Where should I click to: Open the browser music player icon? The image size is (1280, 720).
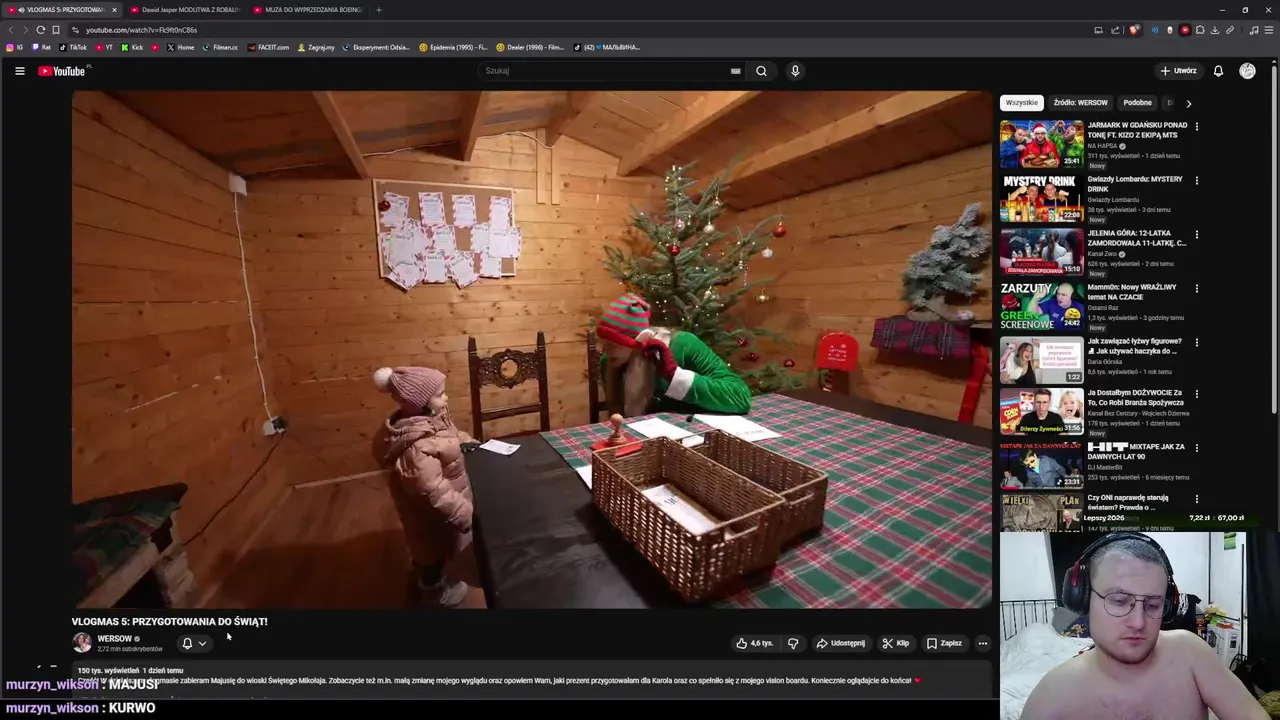pyautogui.click(x=1254, y=30)
